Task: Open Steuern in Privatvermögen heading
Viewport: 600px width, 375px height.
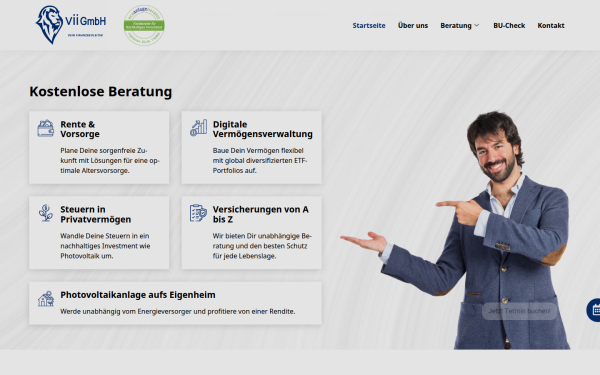Action: coord(96,214)
